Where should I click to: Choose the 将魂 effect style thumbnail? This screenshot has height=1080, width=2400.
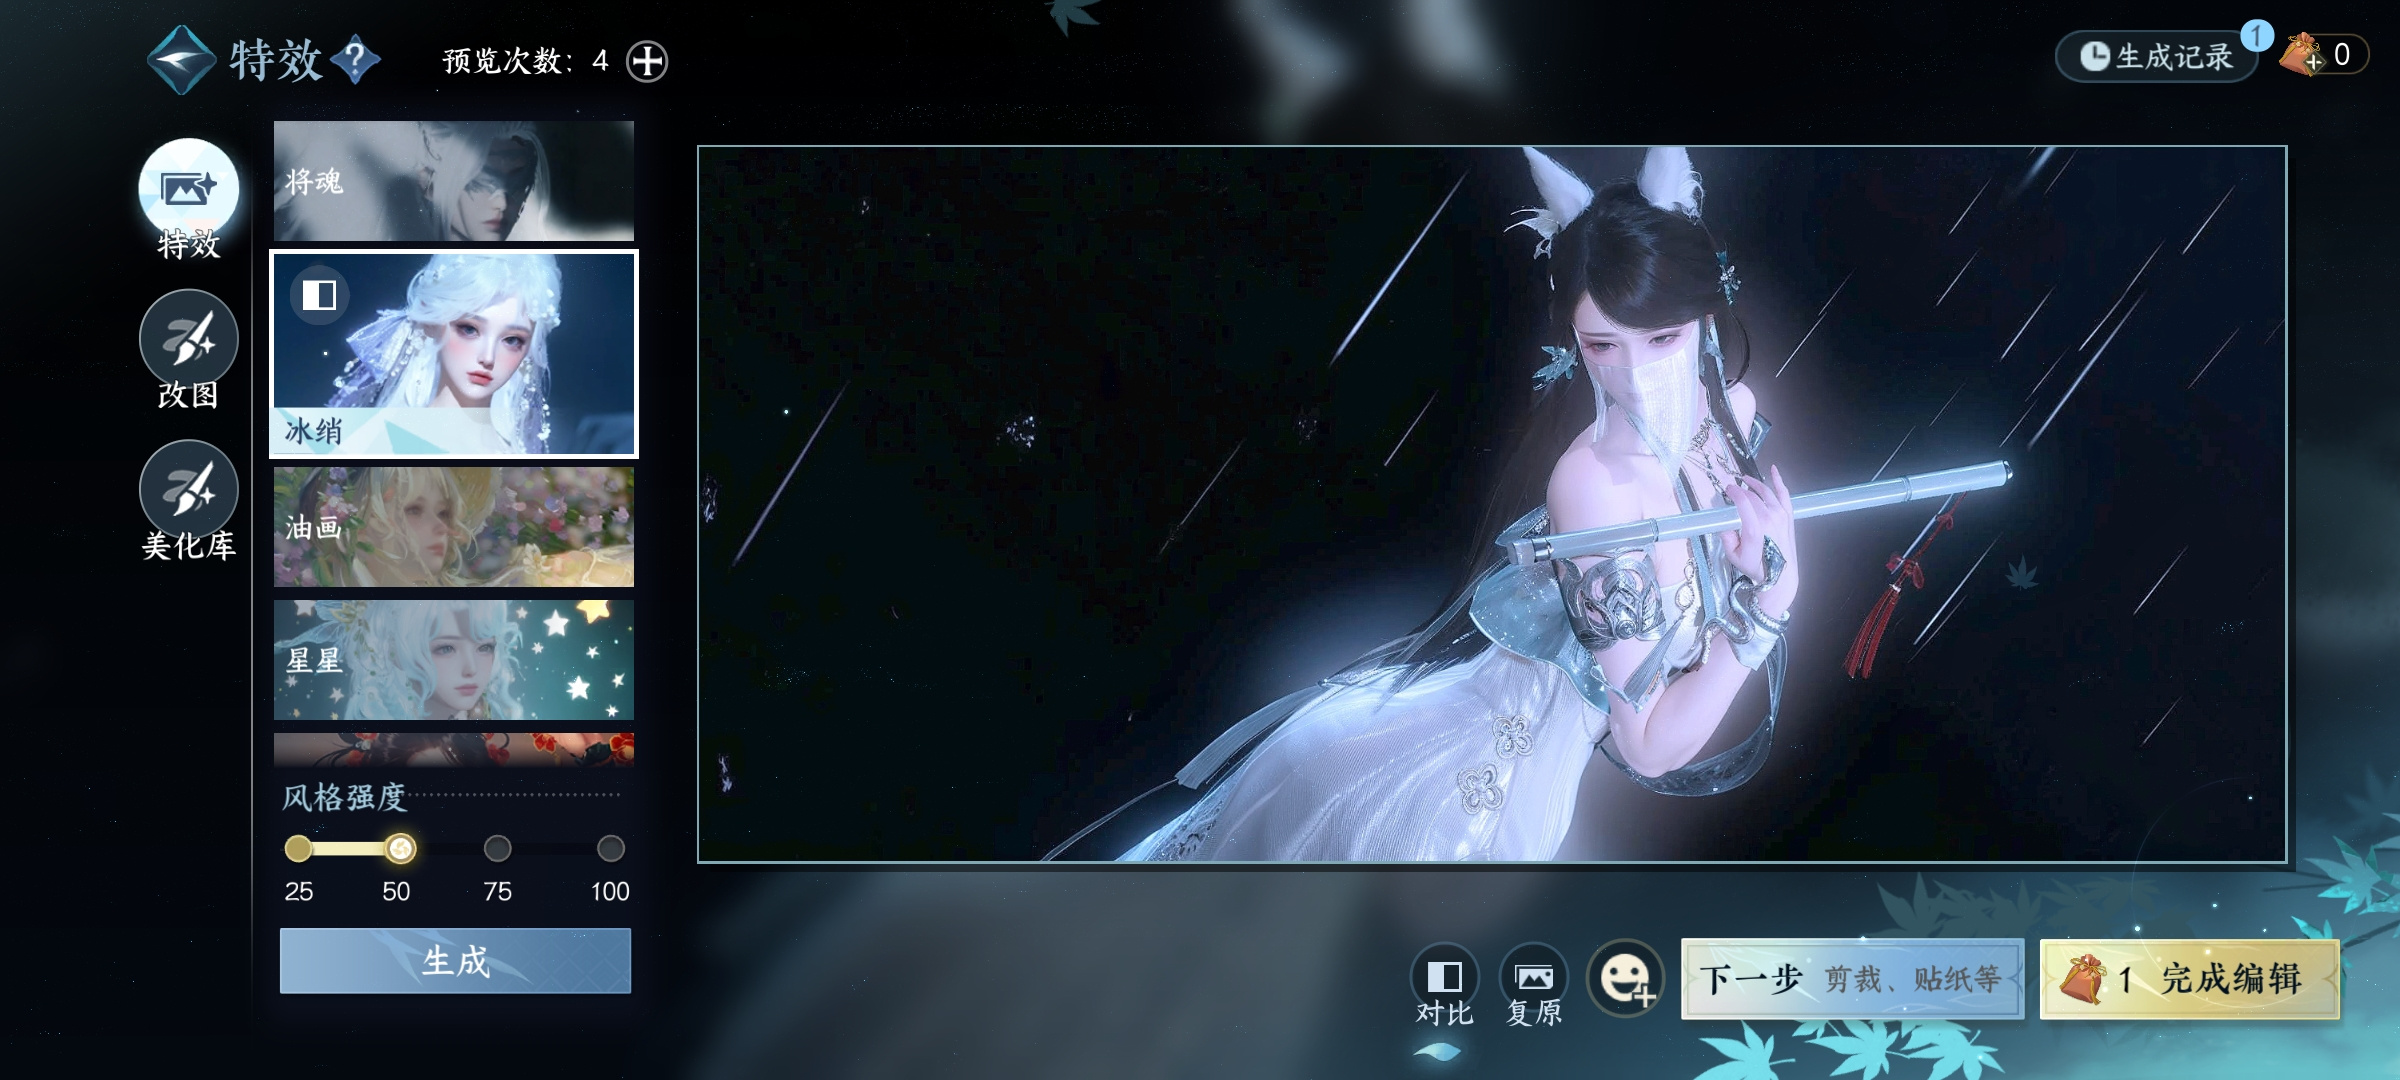coord(454,181)
